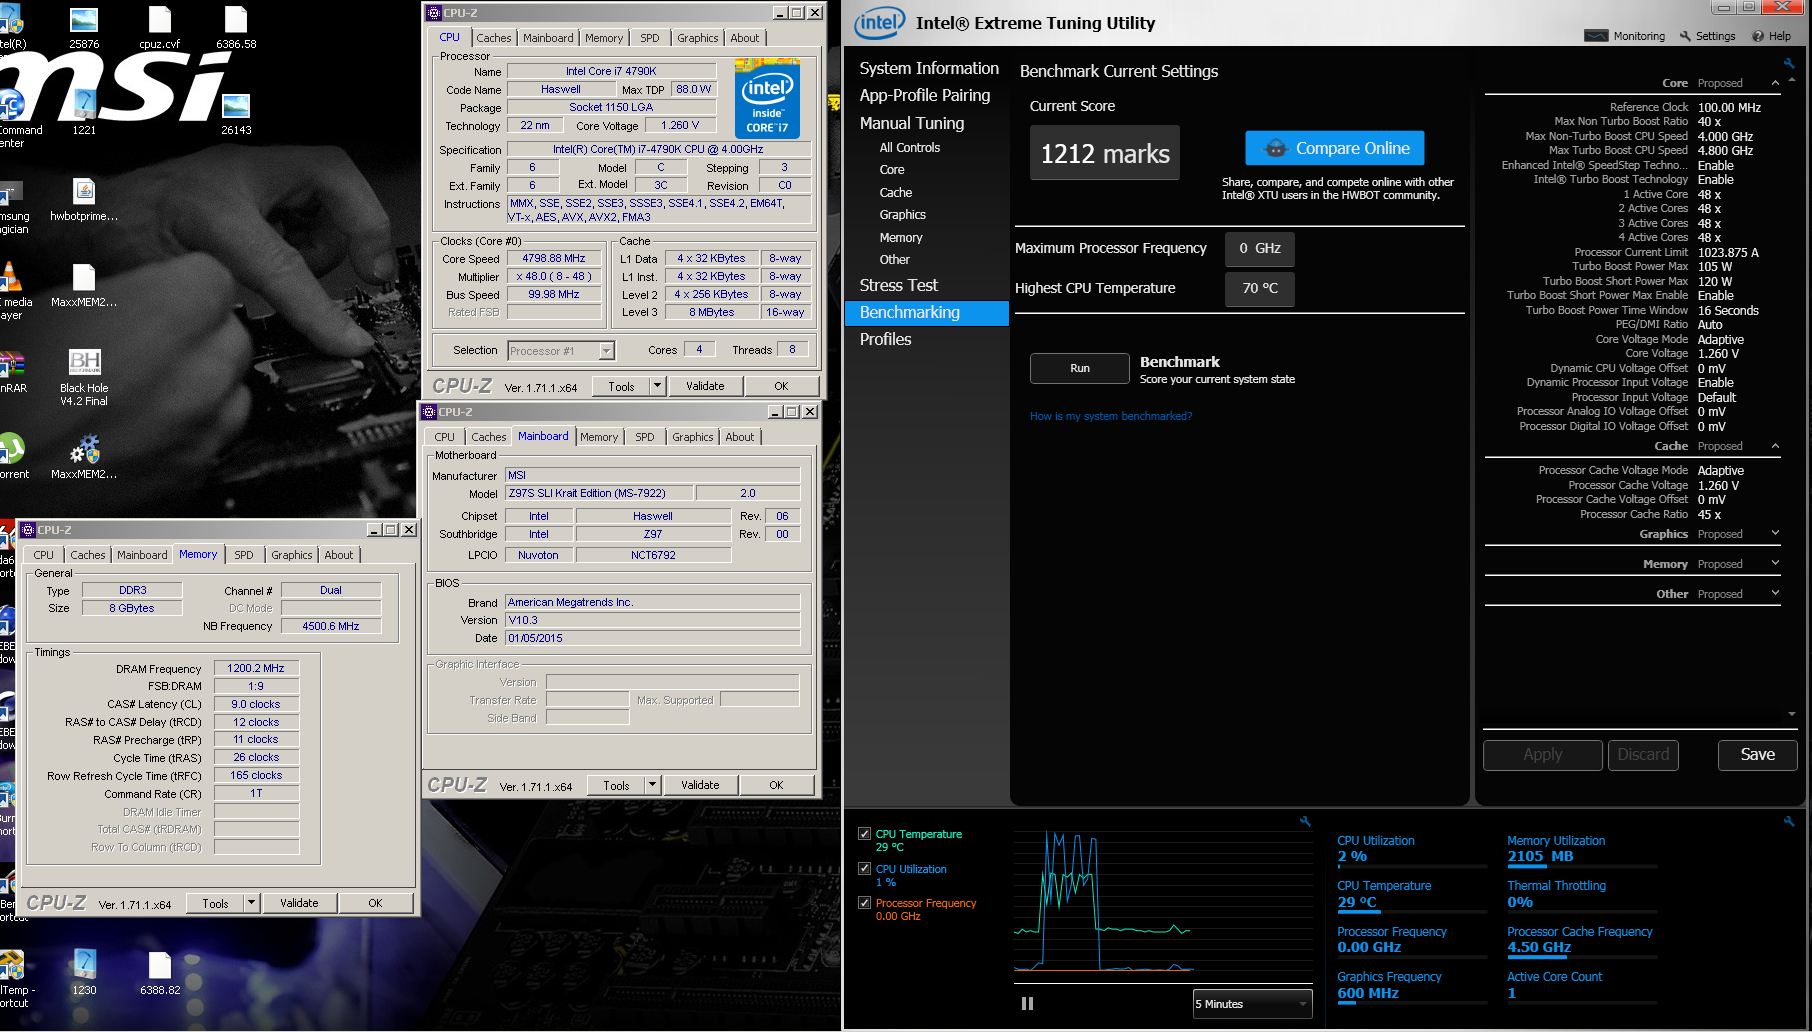The width and height of the screenshot is (1812, 1032).
Task: Click OK in CPU-Z Memory window
Action: point(375,903)
